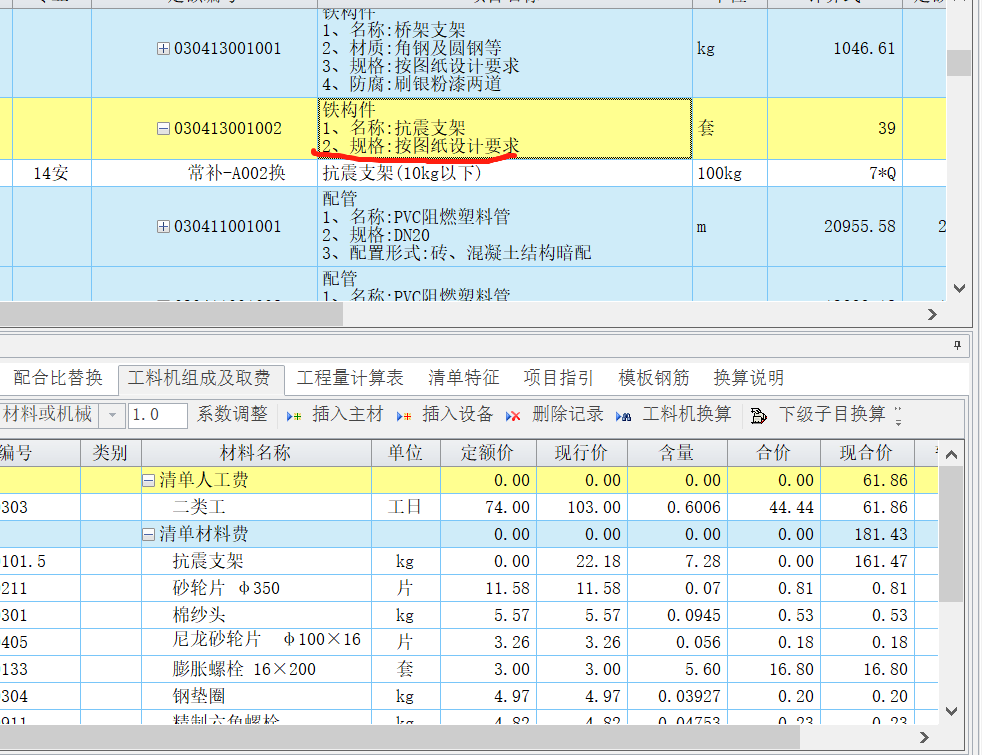The width and height of the screenshot is (982, 755).
Task: Switch to the 配合比替换 tab
Action: (58, 378)
